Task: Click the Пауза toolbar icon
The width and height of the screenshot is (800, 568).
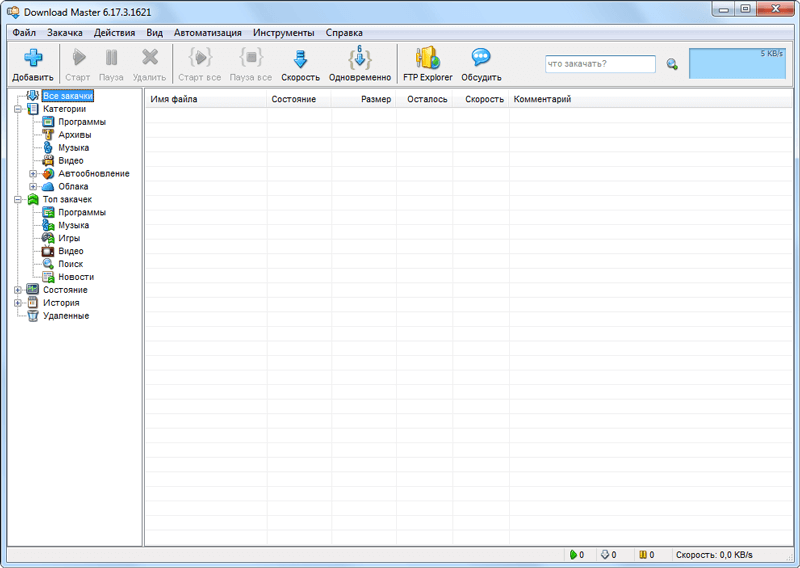Action: [x=111, y=57]
